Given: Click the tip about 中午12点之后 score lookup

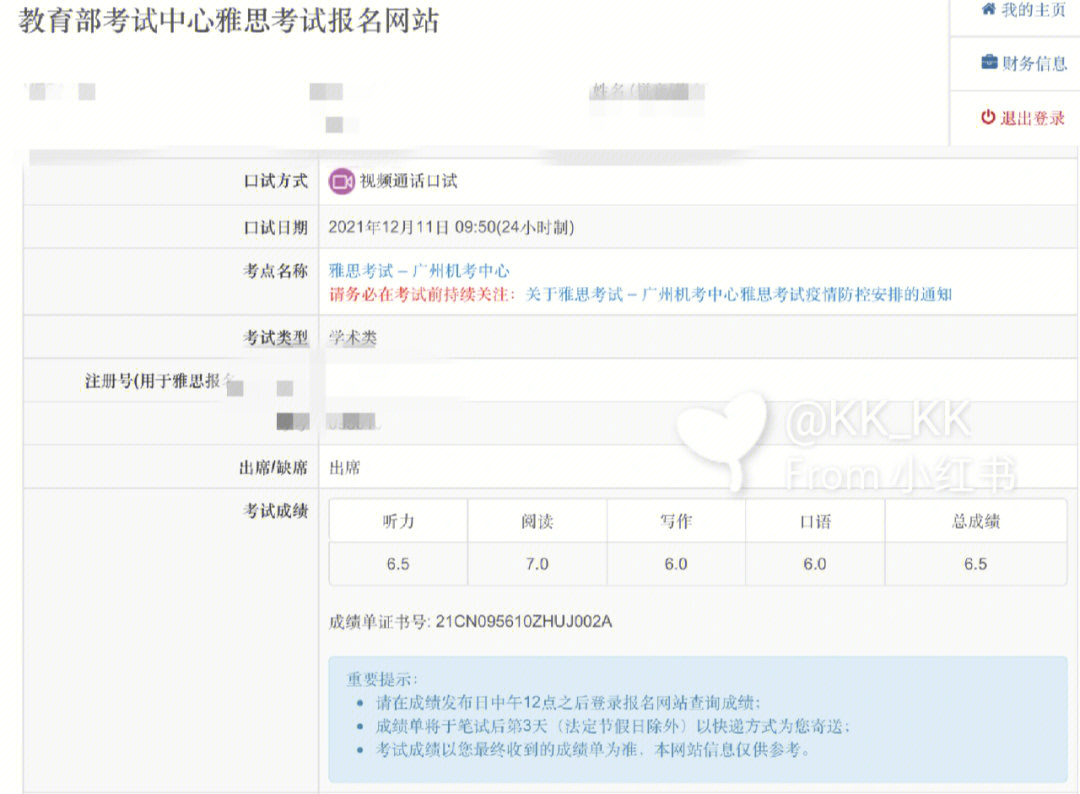Looking at the screenshot, I should coord(568,703).
